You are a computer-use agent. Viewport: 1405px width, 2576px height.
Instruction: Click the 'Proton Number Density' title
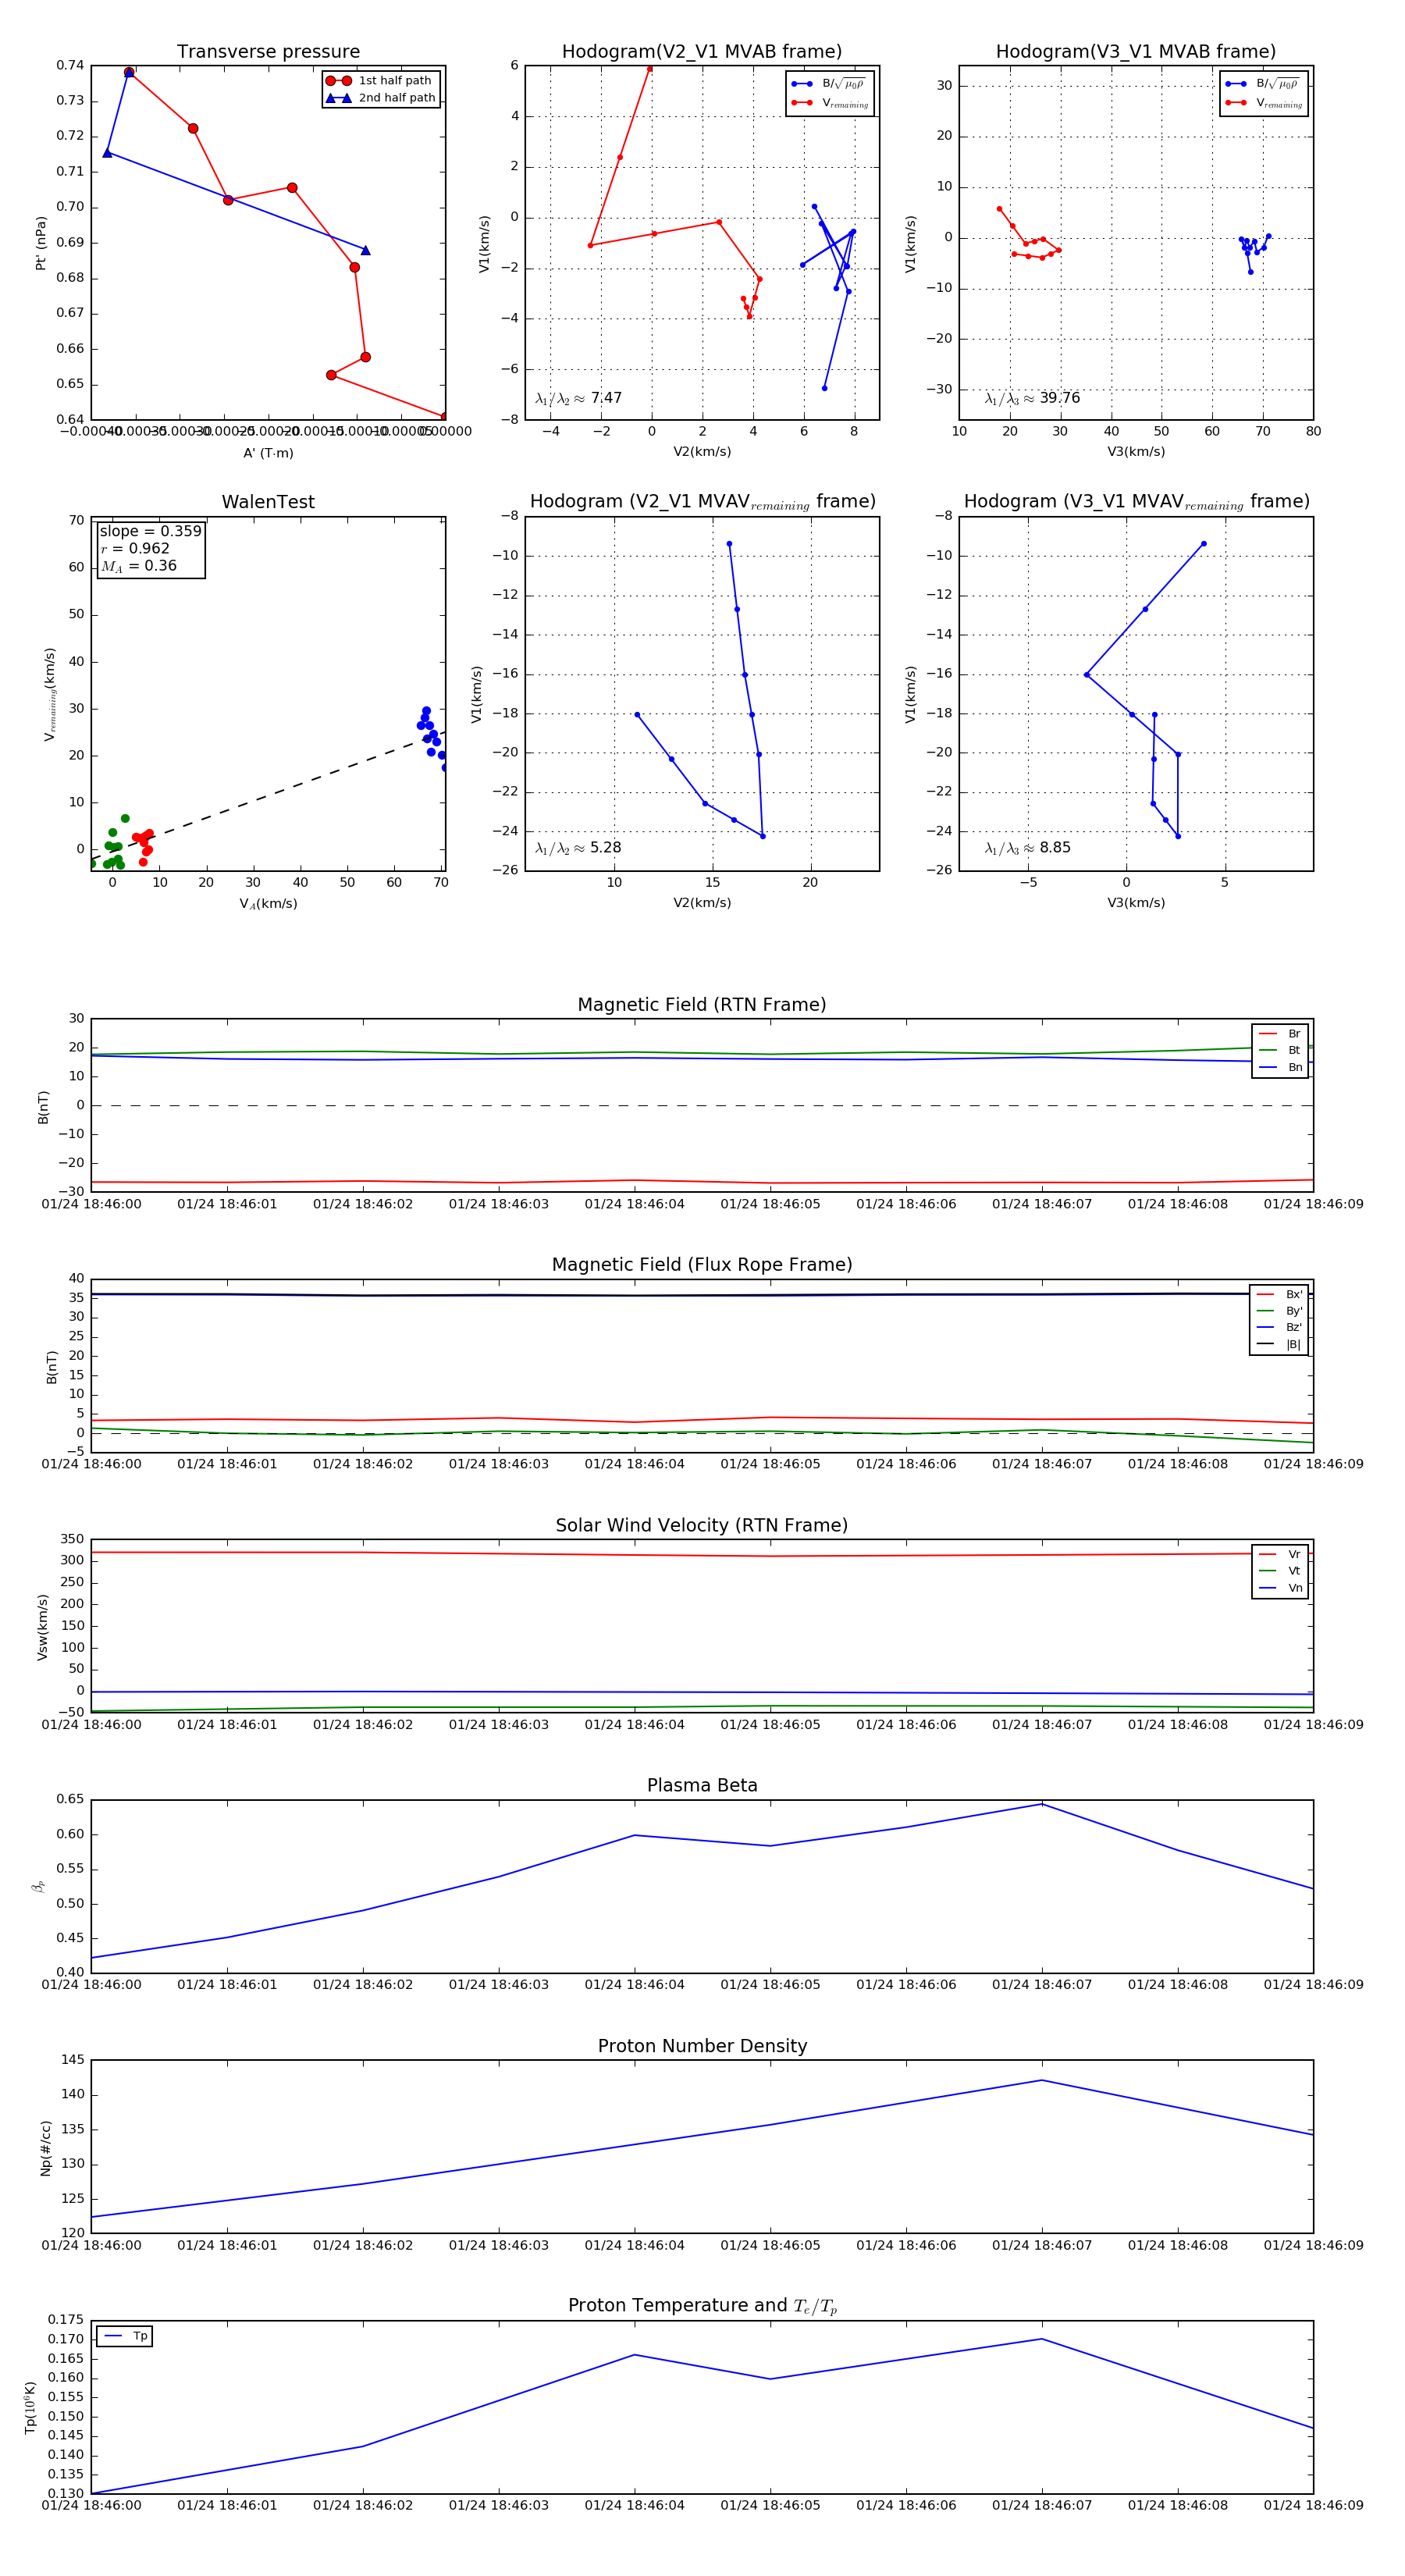(x=702, y=2046)
